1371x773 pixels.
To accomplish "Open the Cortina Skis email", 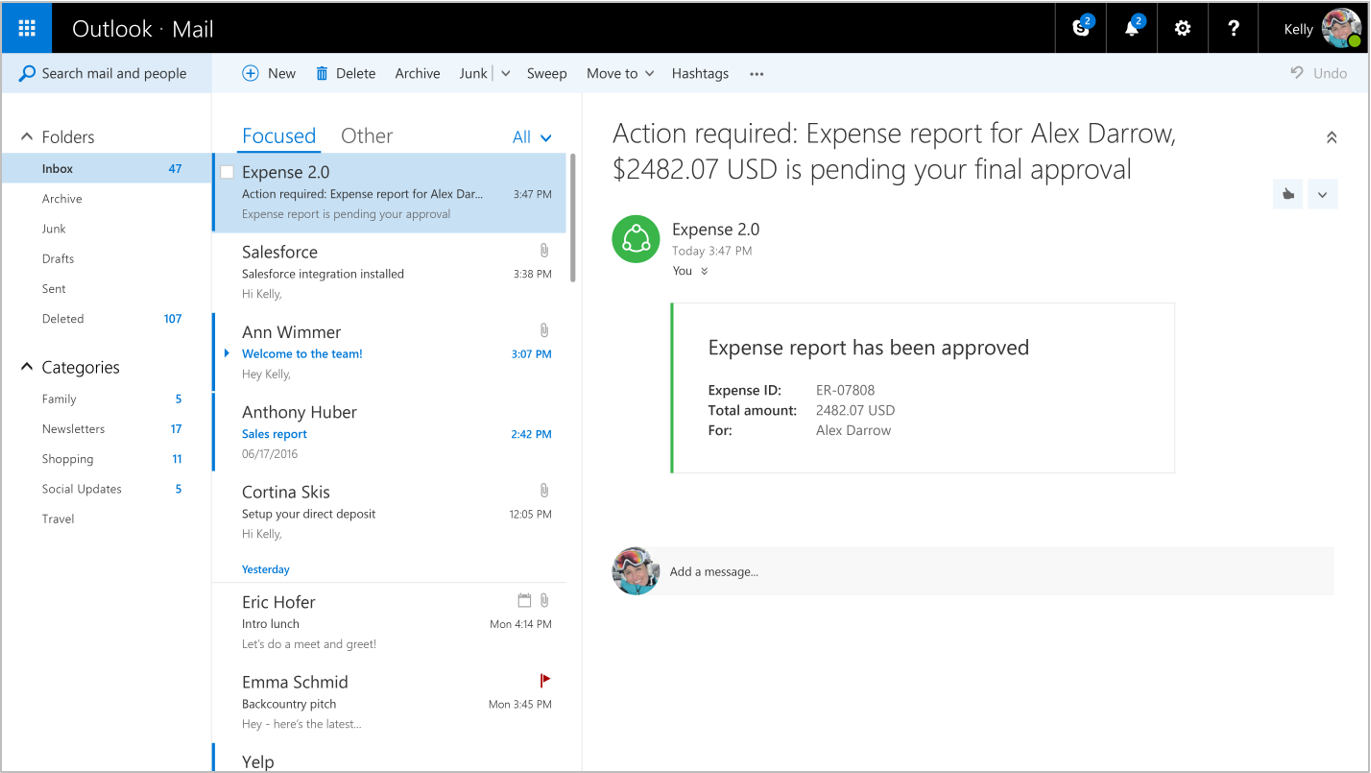I will coord(390,512).
